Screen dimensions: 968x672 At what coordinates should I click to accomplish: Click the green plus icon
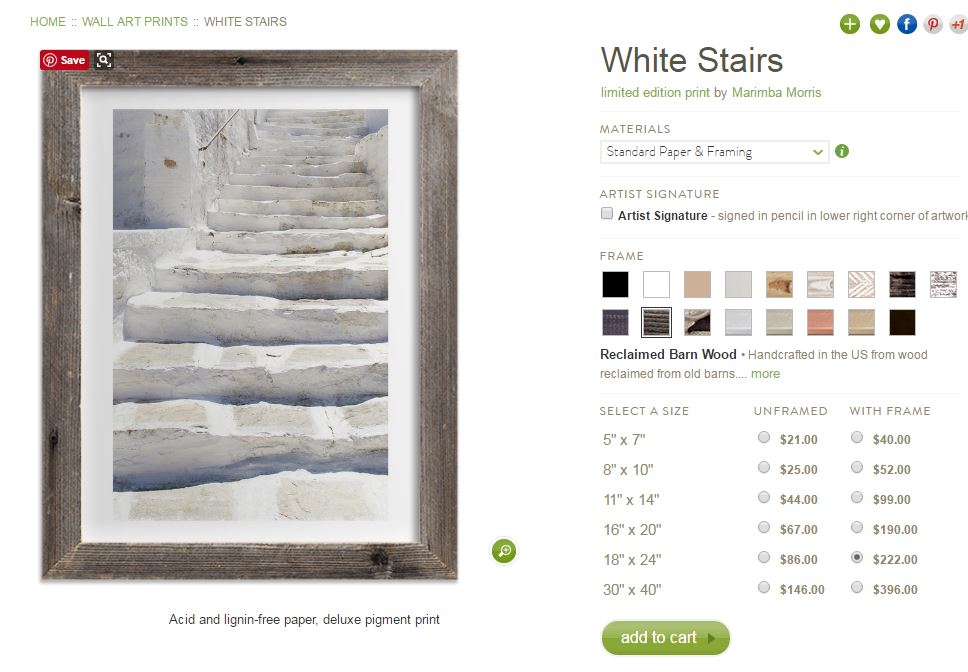pos(850,24)
